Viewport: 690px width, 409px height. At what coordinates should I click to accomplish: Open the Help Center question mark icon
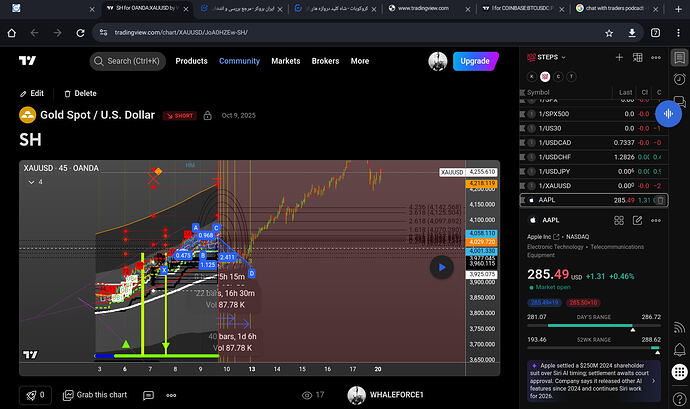coord(679,399)
